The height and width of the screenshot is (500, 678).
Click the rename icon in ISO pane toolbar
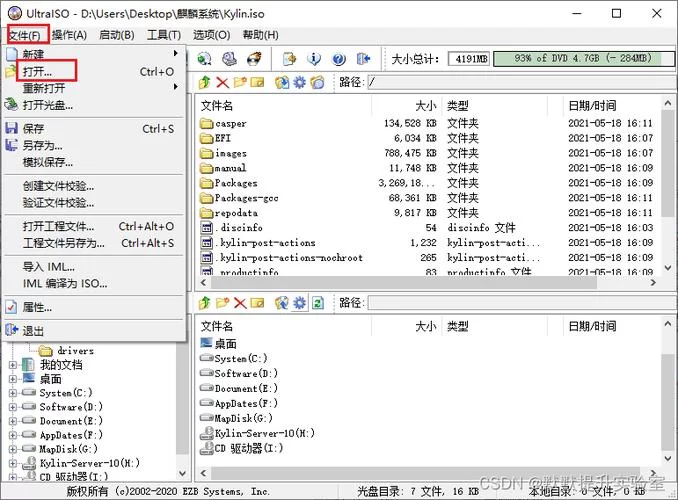pyautogui.click(x=257, y=82)
